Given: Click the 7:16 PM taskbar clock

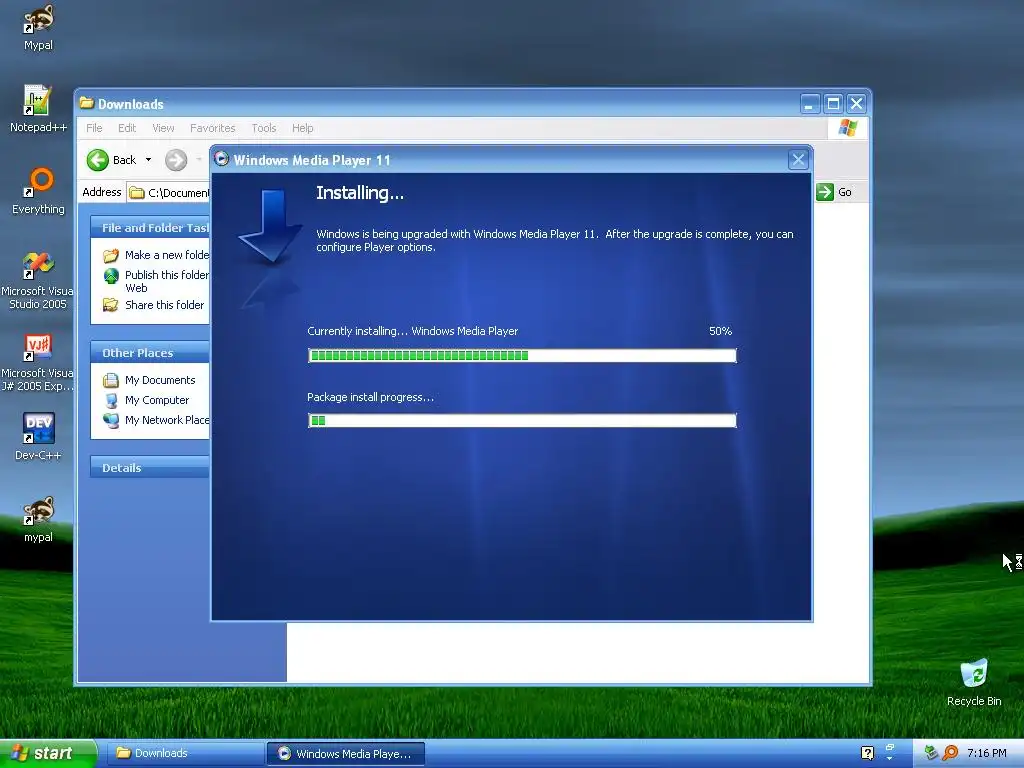Looking at the screenshot, I should pos(986,753).
